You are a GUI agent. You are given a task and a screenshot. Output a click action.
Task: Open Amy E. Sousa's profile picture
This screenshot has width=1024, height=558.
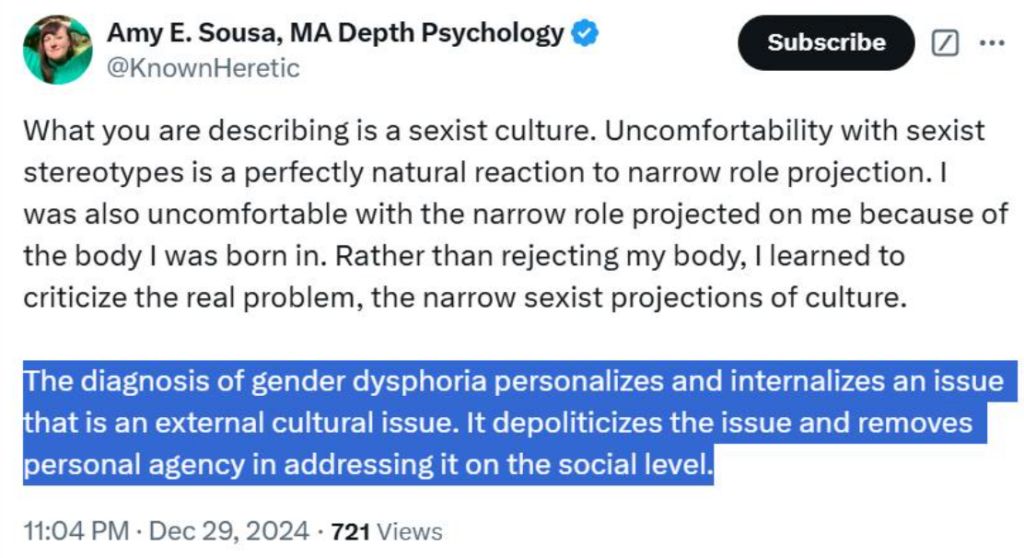[x=57, y=50]
